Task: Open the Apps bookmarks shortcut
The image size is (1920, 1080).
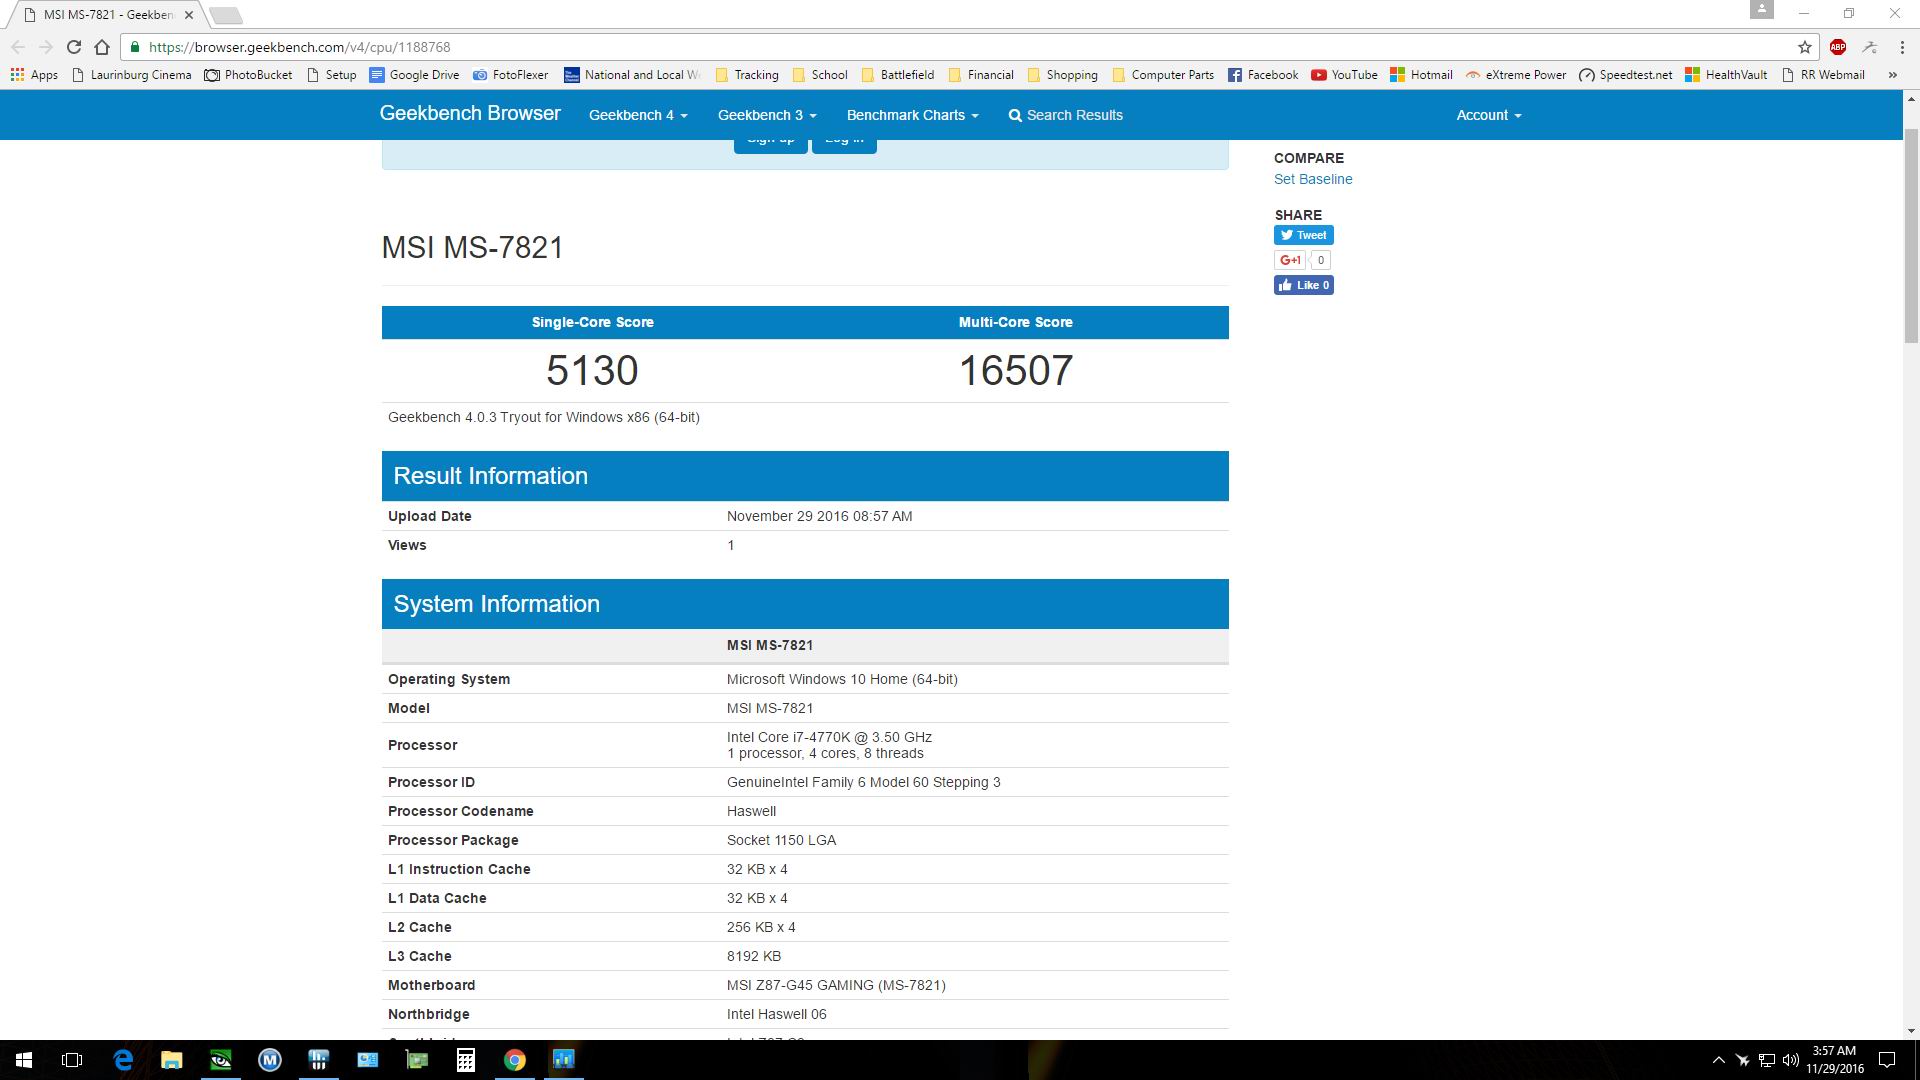Action: click(x=34, y=75)
